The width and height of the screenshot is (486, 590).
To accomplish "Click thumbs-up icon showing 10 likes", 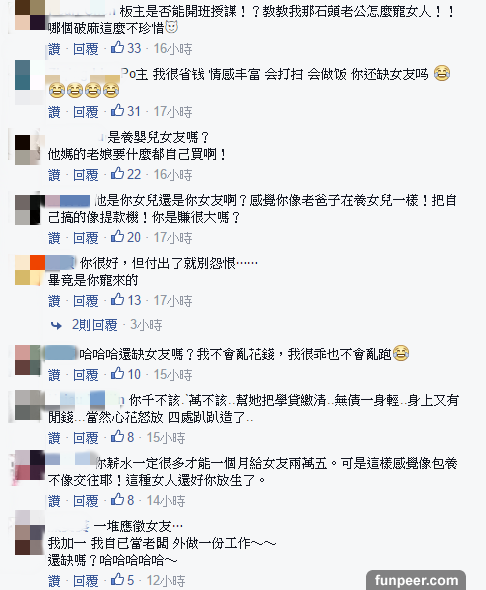I will click(x=117, y=374).
